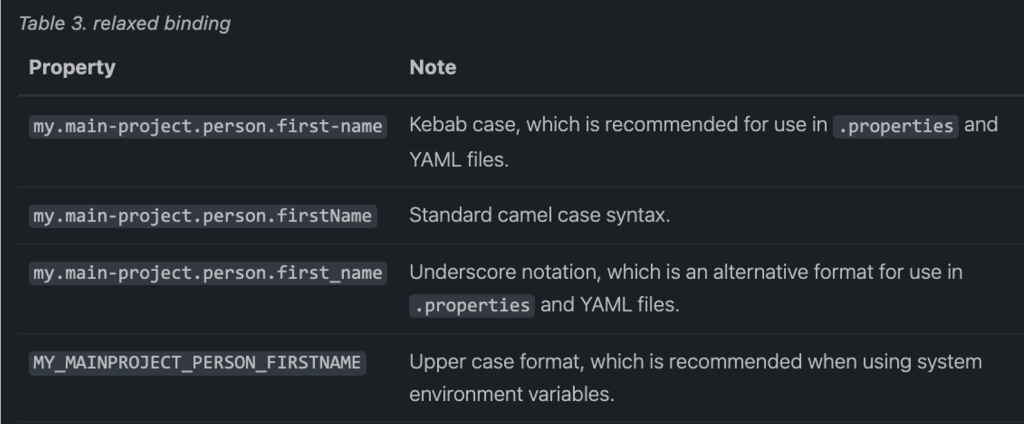Screen dimensions: 1024x424
Task: Click the my.main-project.person.firstName code snippet
Action: [202, 216]
